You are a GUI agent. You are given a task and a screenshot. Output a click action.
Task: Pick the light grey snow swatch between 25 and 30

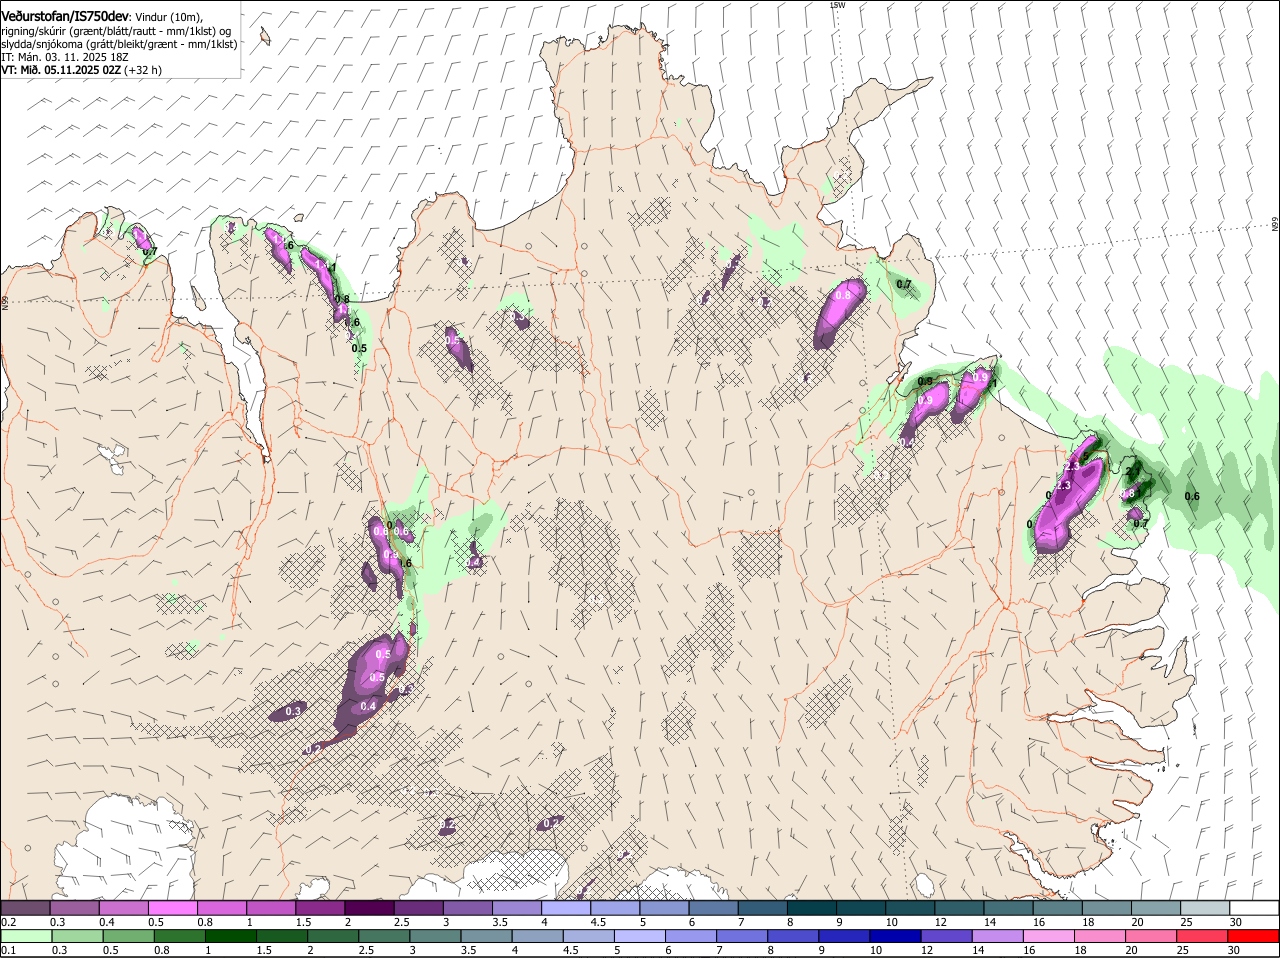pos(1205,907)
